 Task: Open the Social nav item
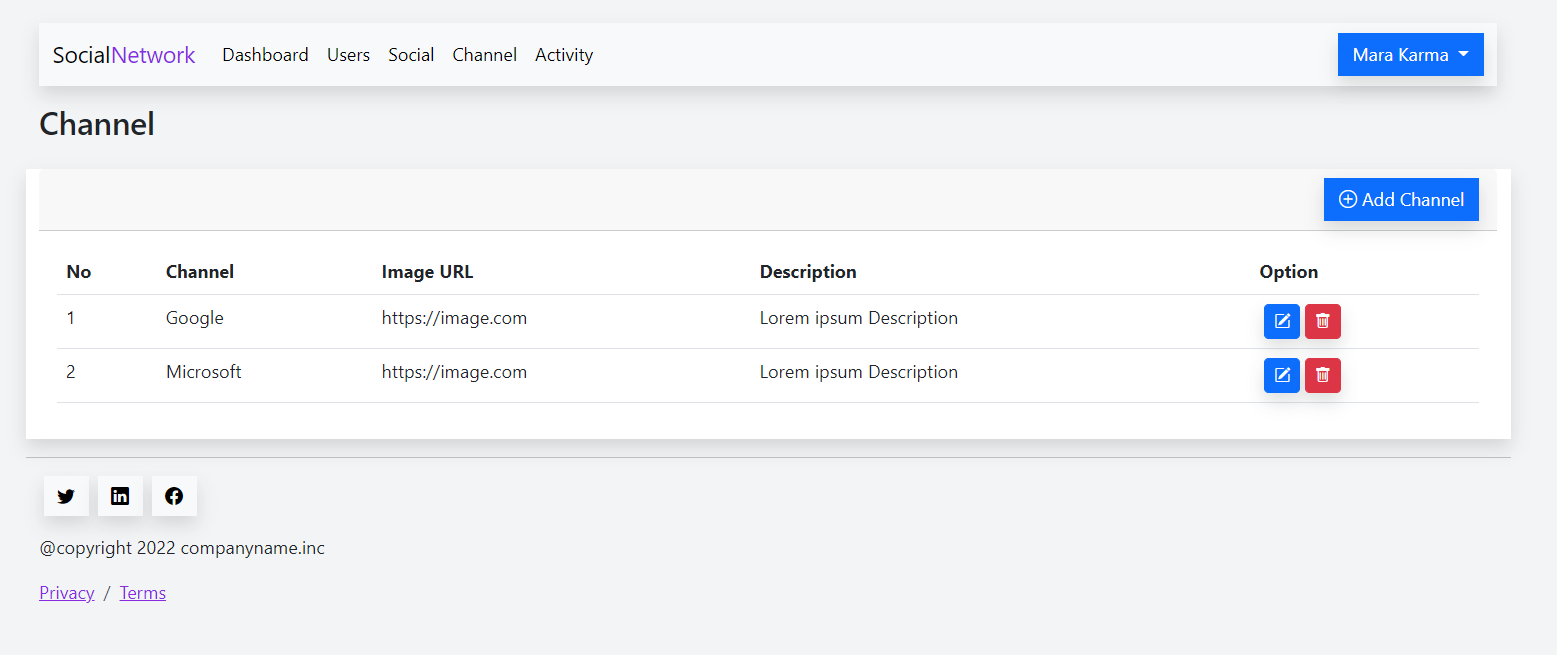(411, 55)
